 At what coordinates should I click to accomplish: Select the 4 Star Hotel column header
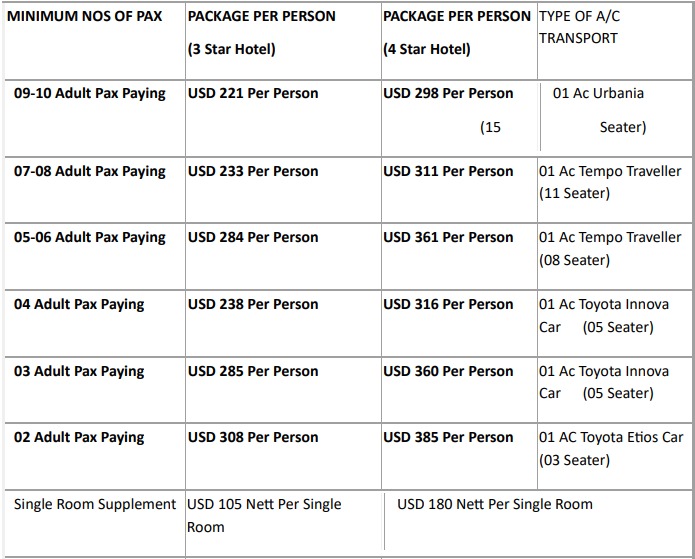(456, 32)
